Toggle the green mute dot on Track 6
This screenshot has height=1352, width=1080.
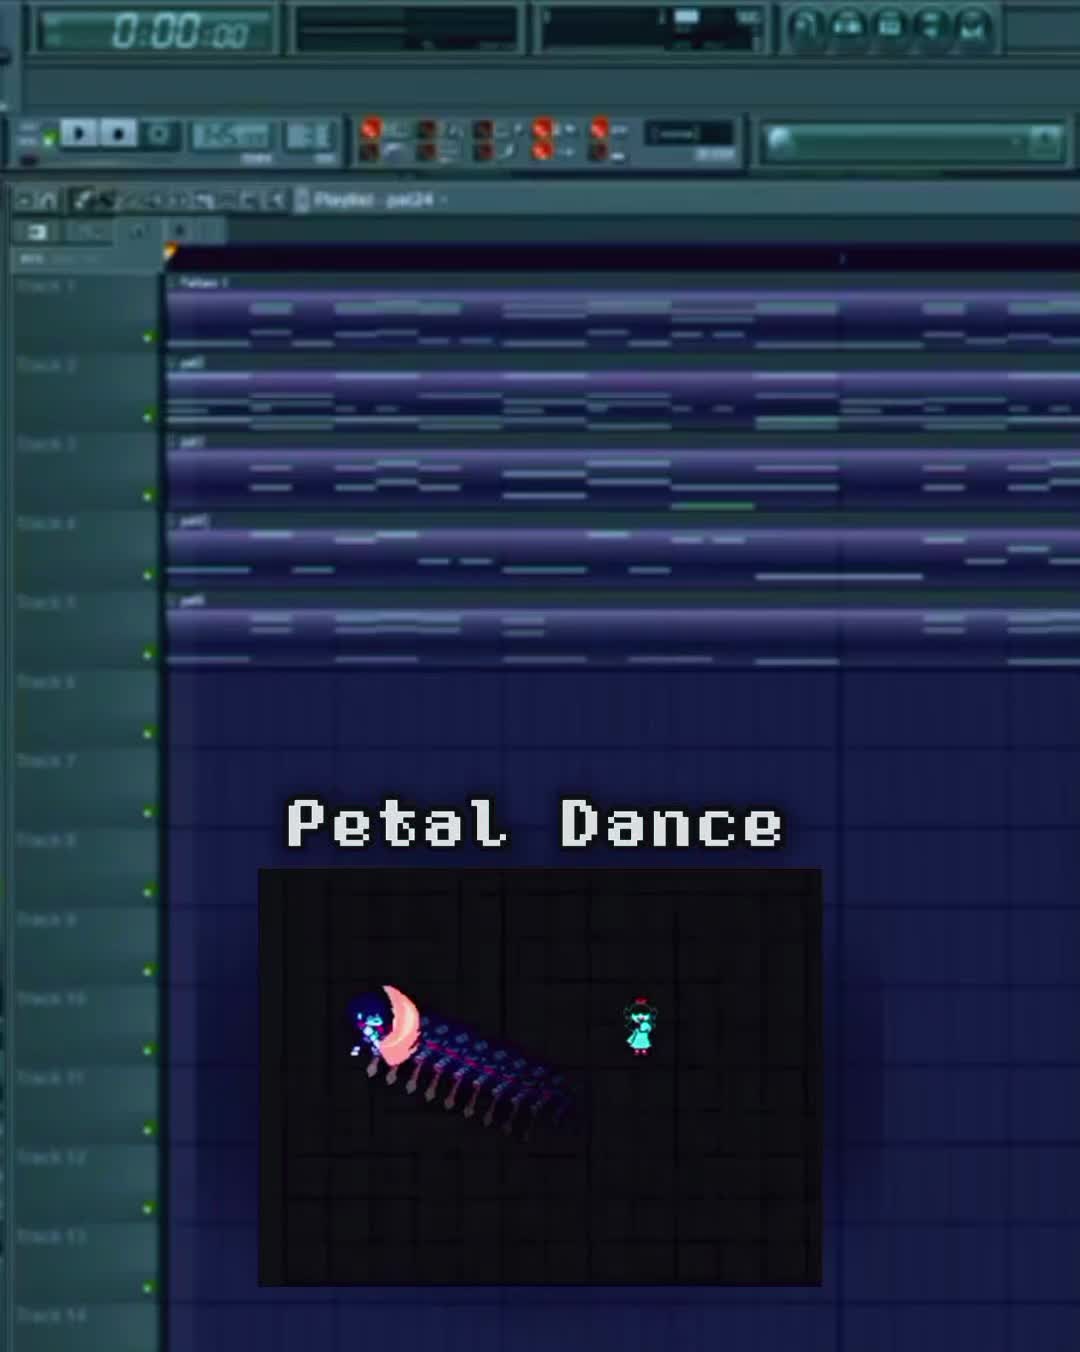pyautogui.click(x=148, y=733)
